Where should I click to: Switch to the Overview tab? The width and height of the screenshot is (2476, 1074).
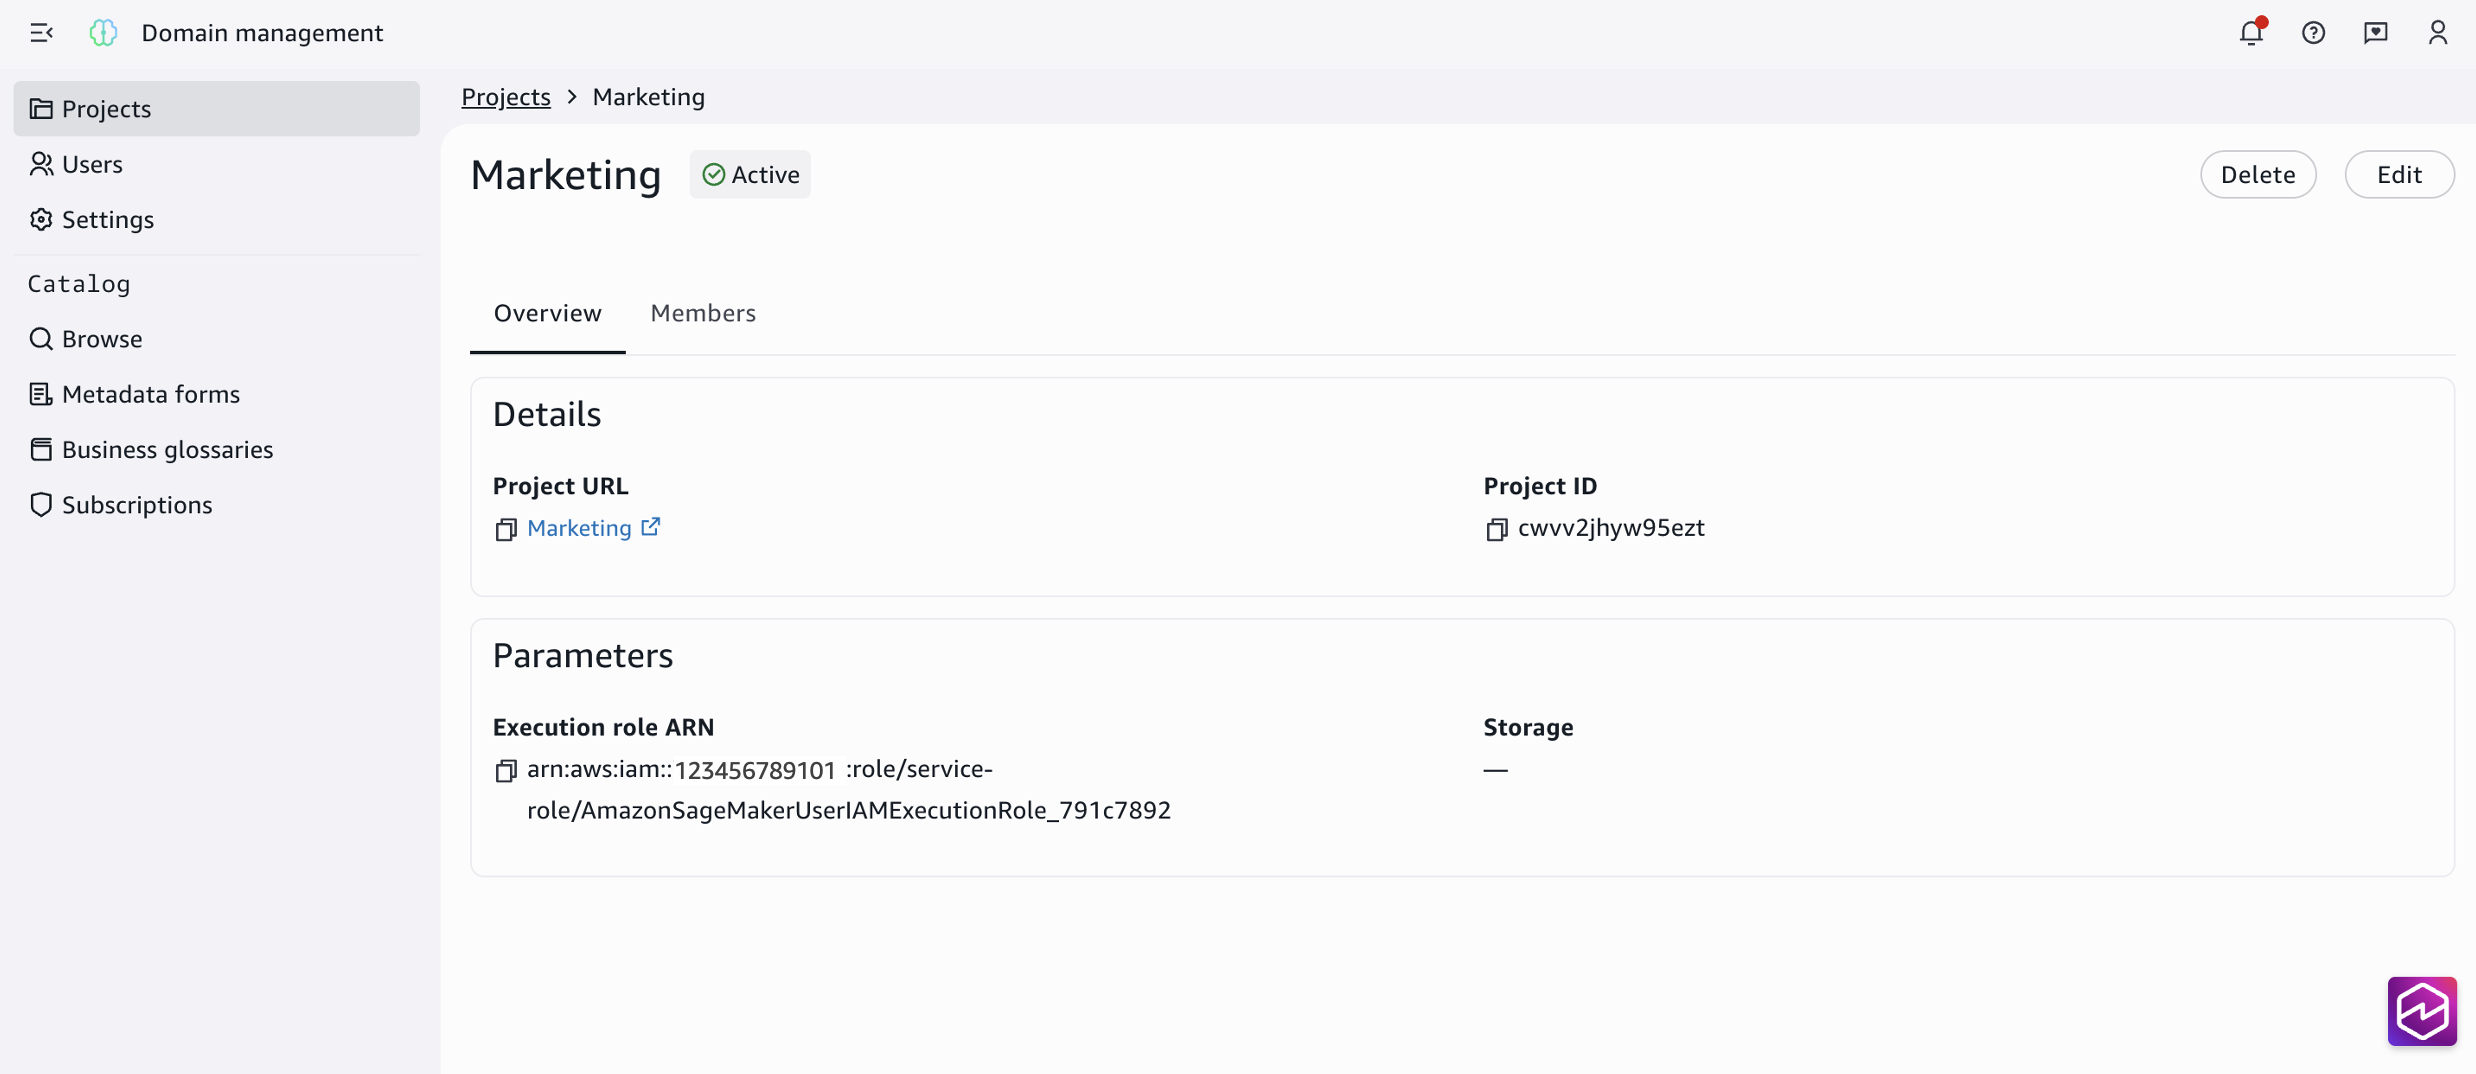pyautogui.click(x=547, y=314)
